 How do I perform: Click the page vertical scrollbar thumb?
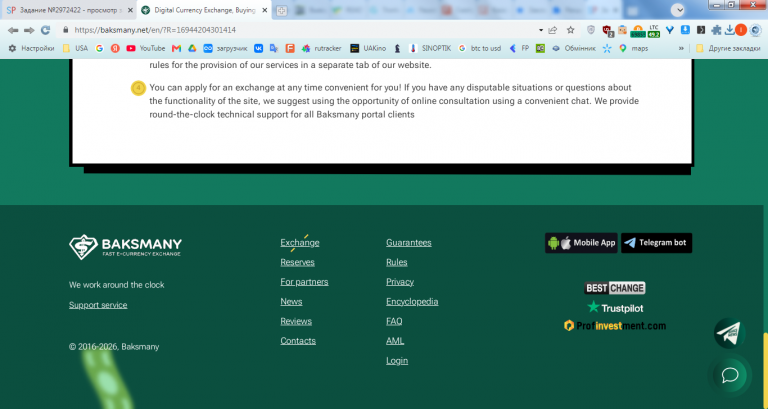click(x=765, y=369)
